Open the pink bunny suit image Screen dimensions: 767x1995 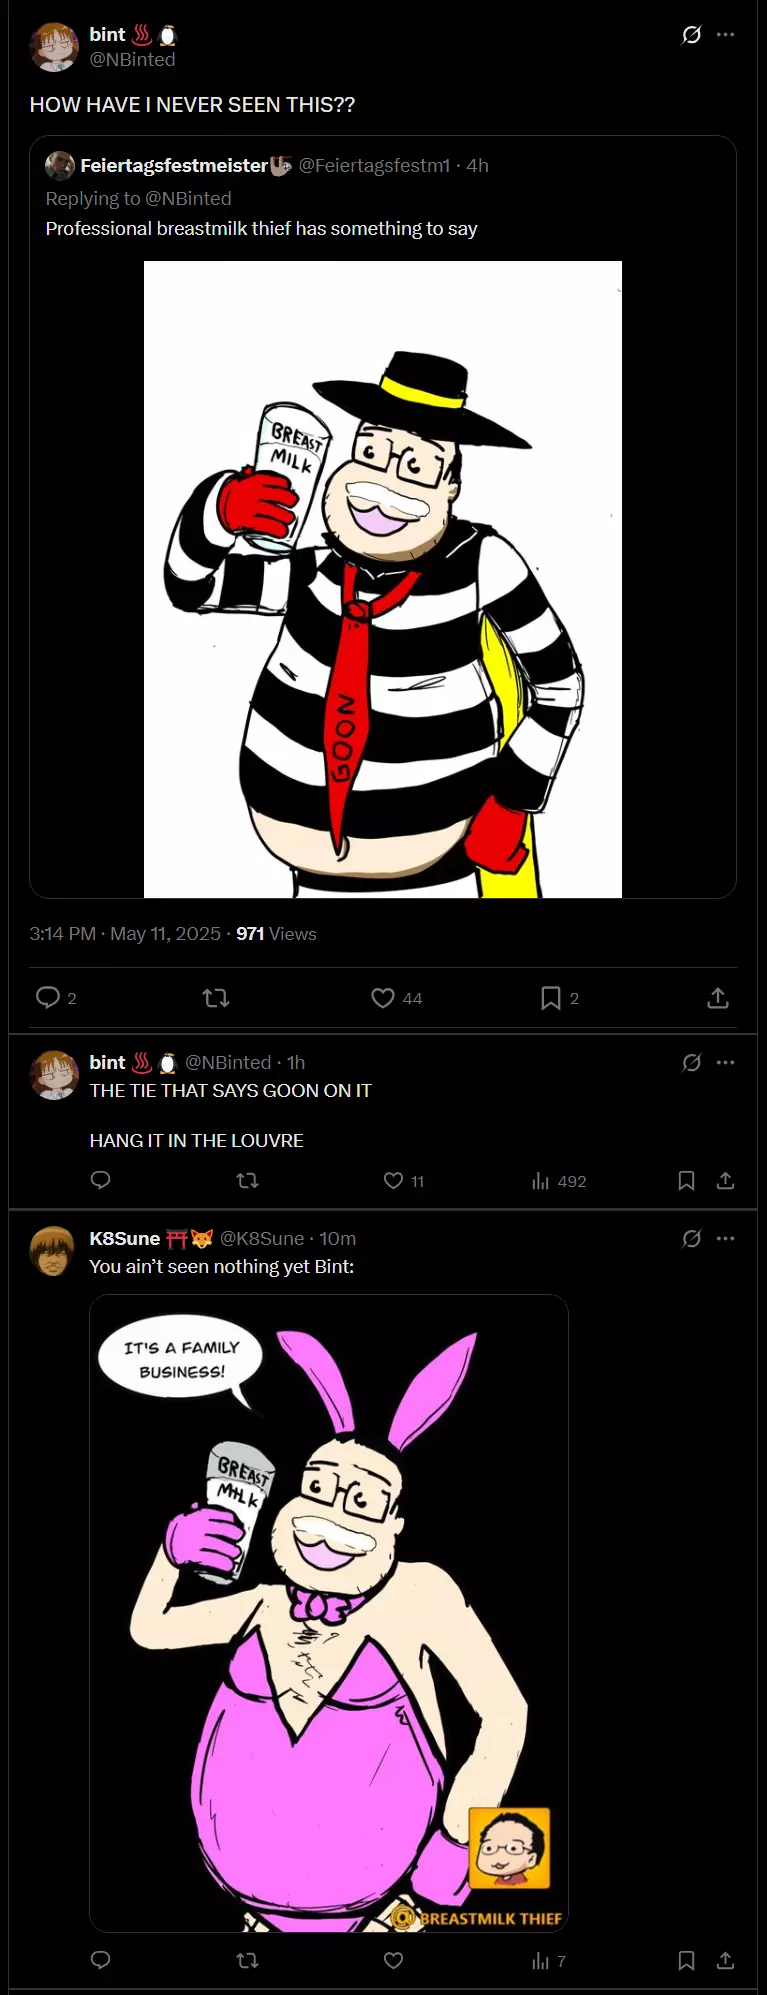tap(329, 1613)
